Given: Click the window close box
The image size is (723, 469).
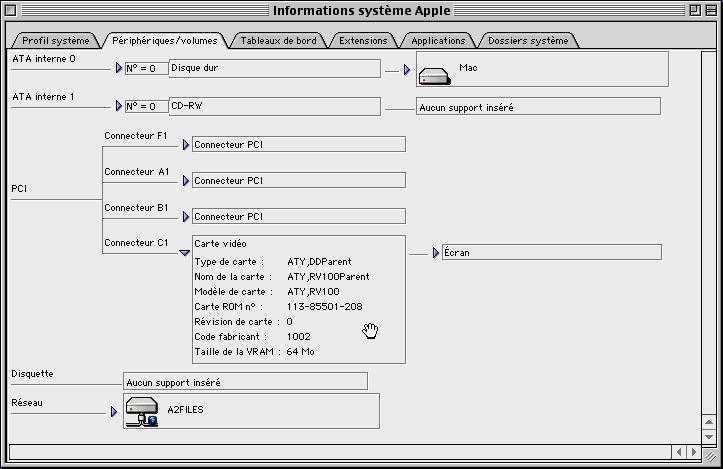Looking at the screenshot, I should coord(11,10).
